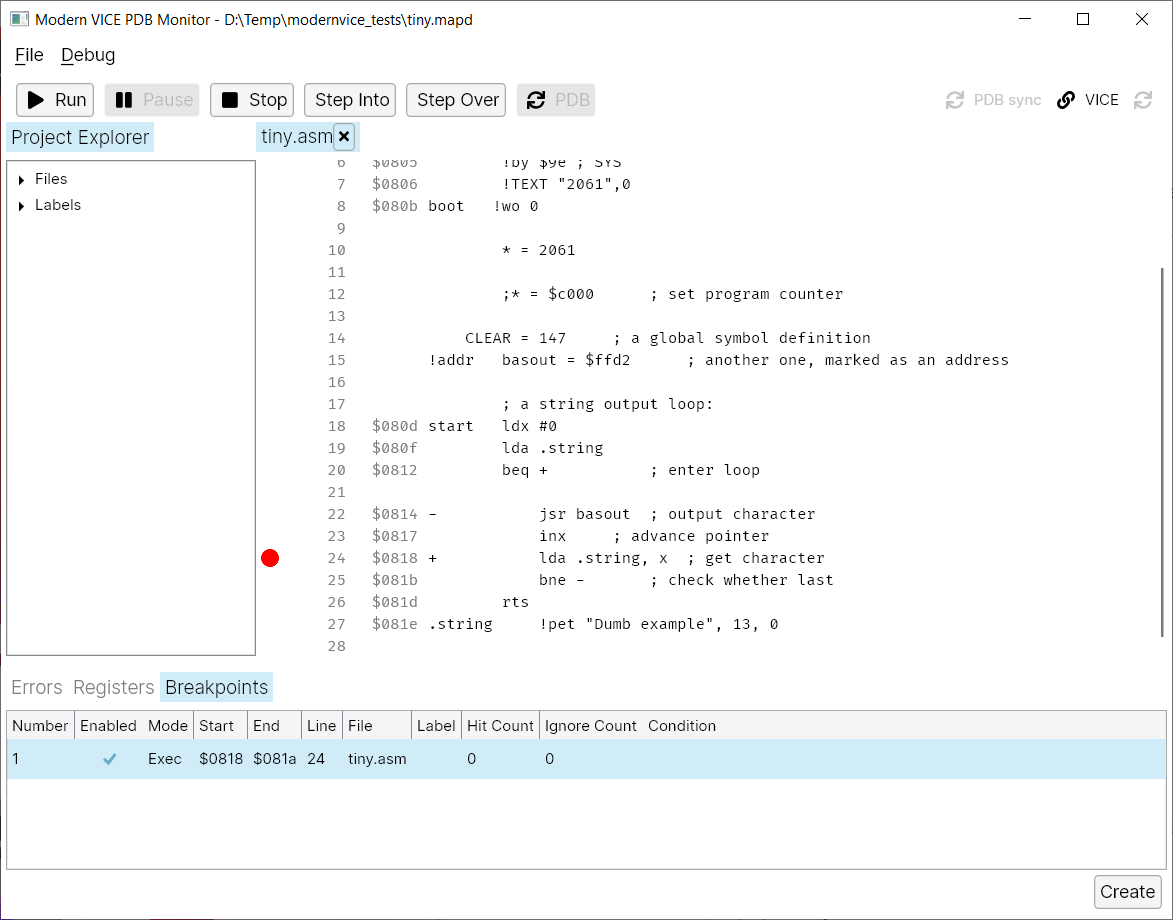Switch to the Errors tab
This screenshot has height=920, width=1173.
point(37,687)
